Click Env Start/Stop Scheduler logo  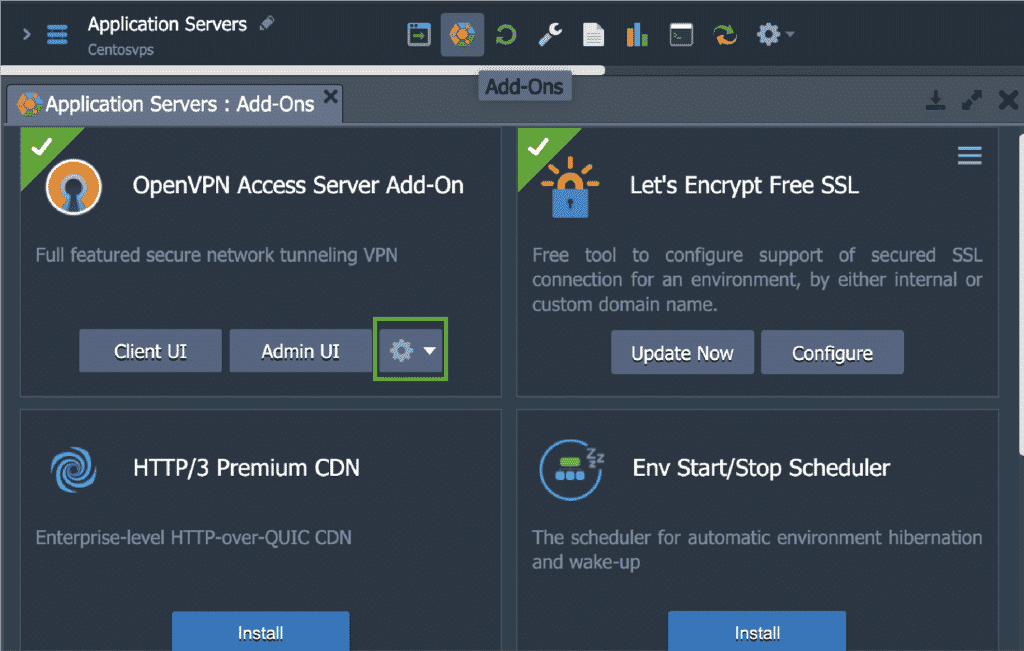(x=572, y=469)
